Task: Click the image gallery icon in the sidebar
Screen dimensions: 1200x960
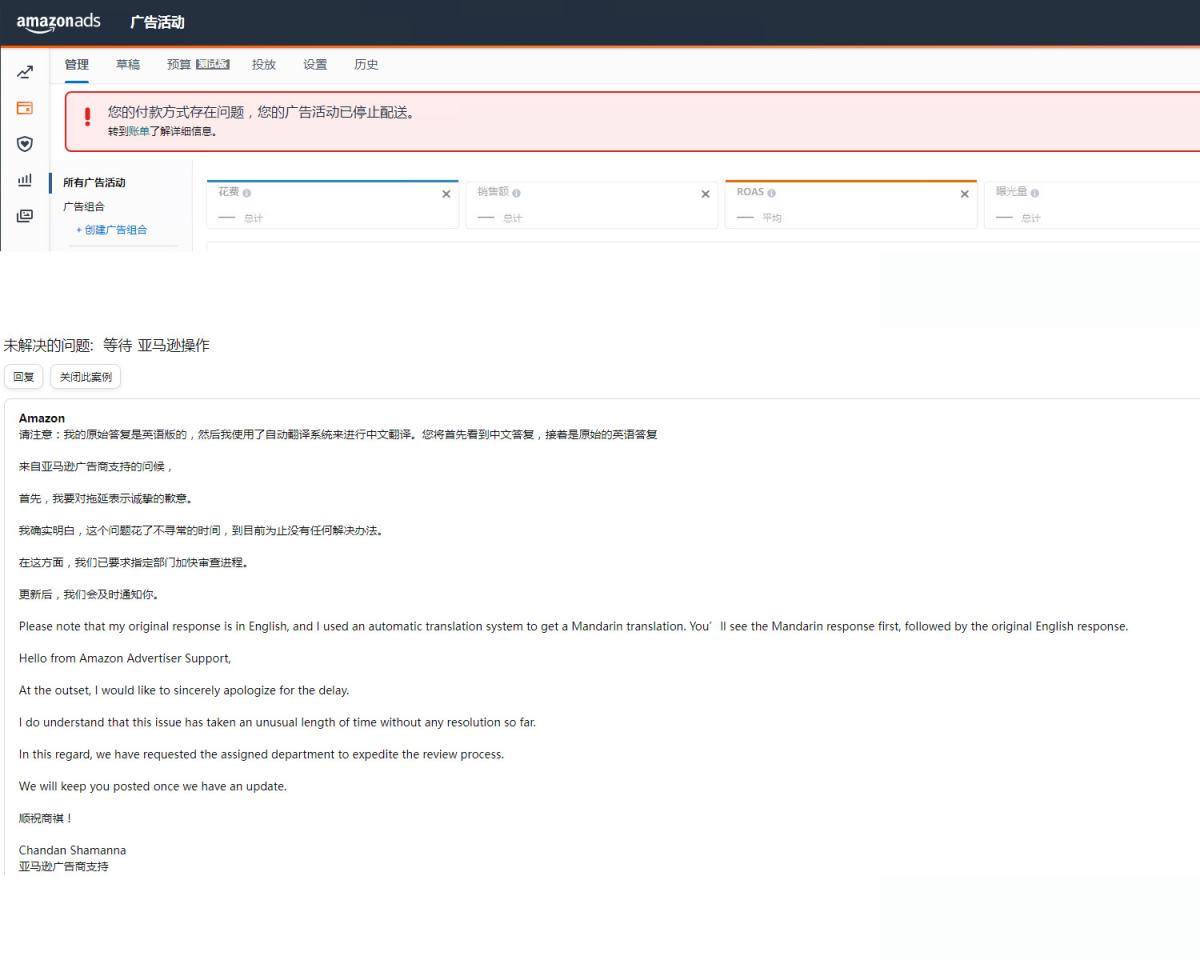Action: (25, 215)
